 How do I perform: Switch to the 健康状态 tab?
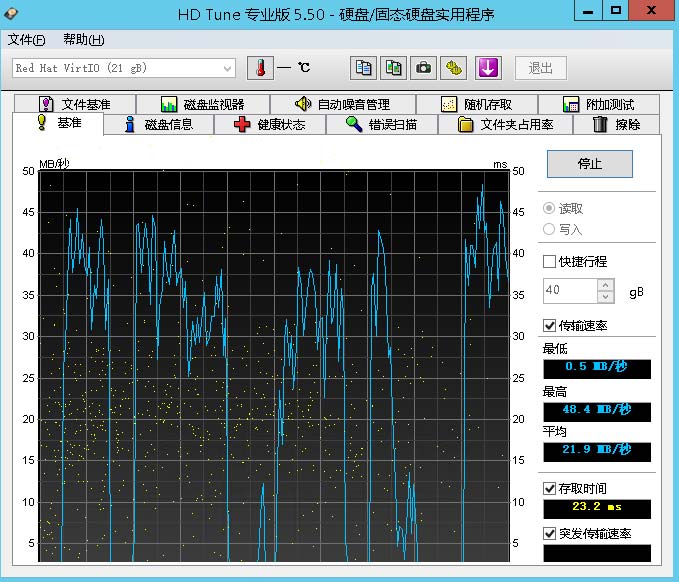click(x=270, y=125)
